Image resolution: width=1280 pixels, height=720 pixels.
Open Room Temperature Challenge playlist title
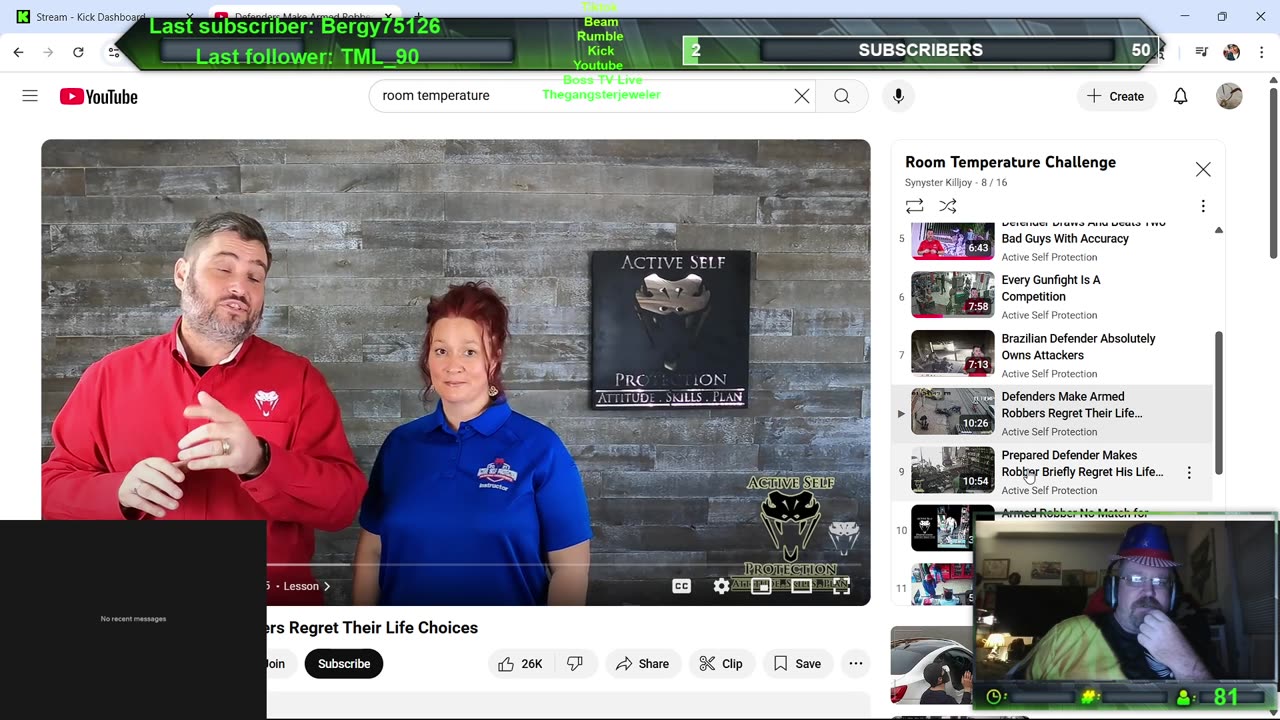pyautogui.click(x=1010, y=162)
